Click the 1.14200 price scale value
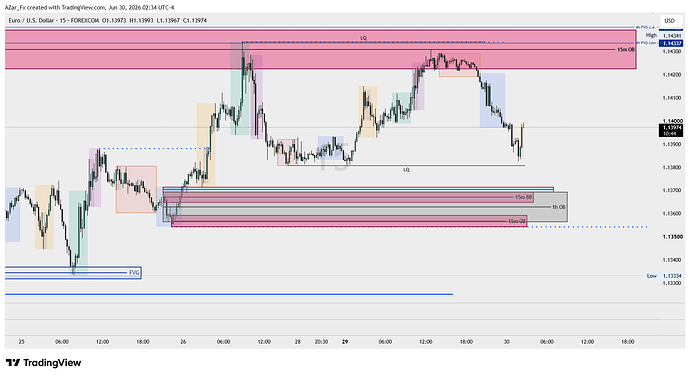This screenshot has height=376, width=690. (x=672, y=75)
